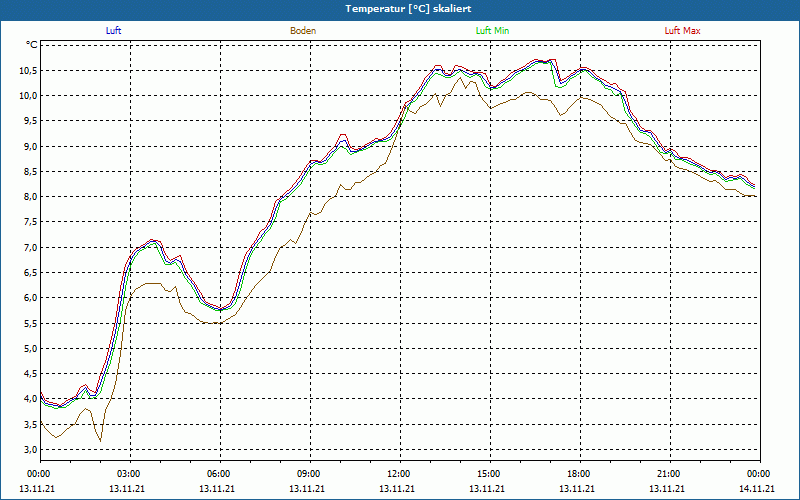Click the 06:00 time label
800x500 pixels.
(220, 474)
